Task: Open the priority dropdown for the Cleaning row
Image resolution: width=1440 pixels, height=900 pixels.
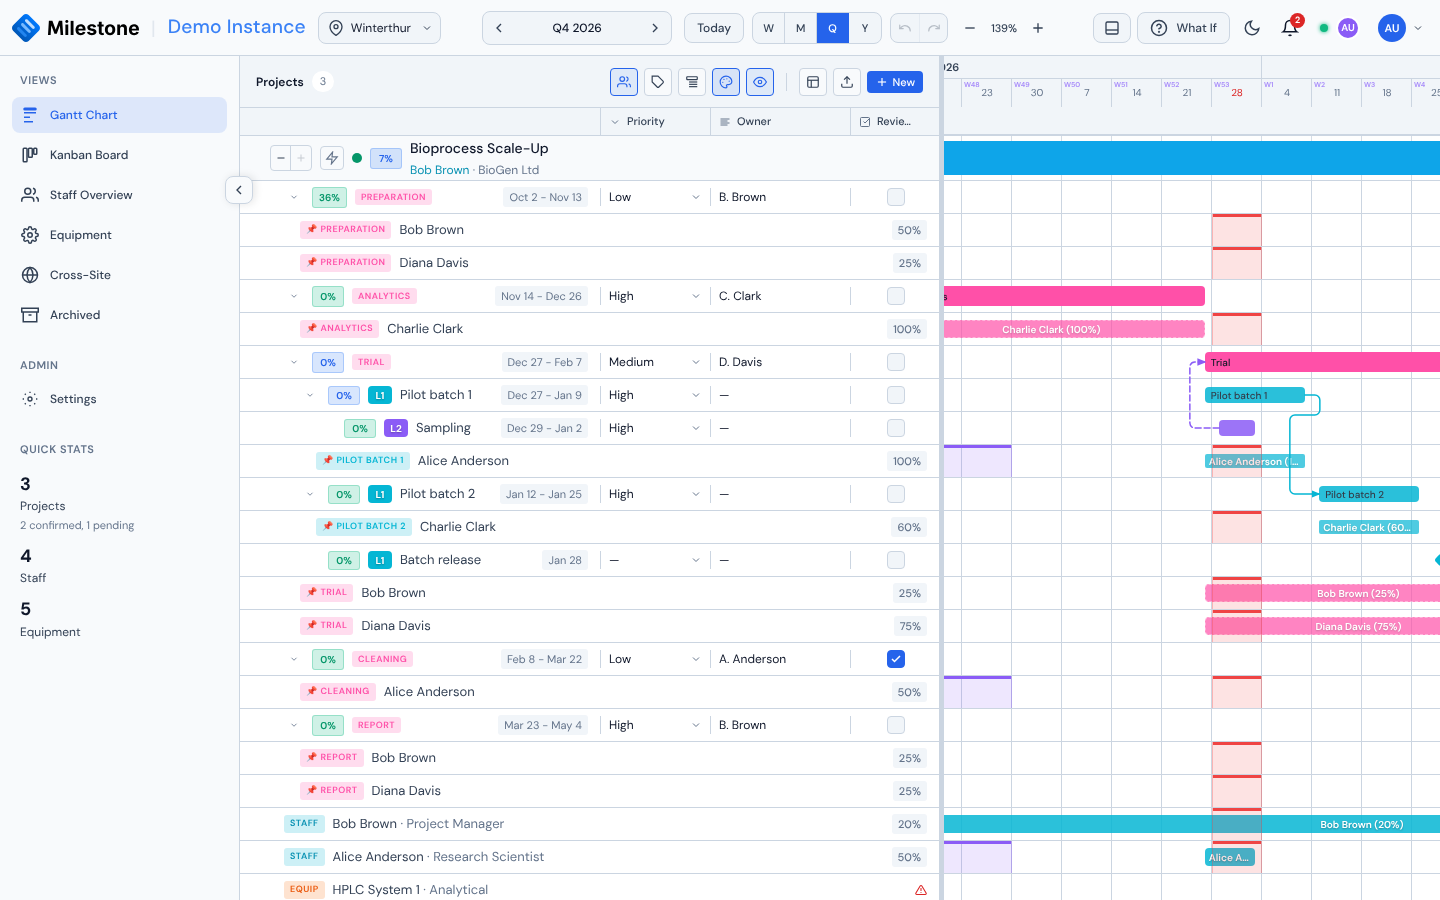Action: tap(654, 659)
